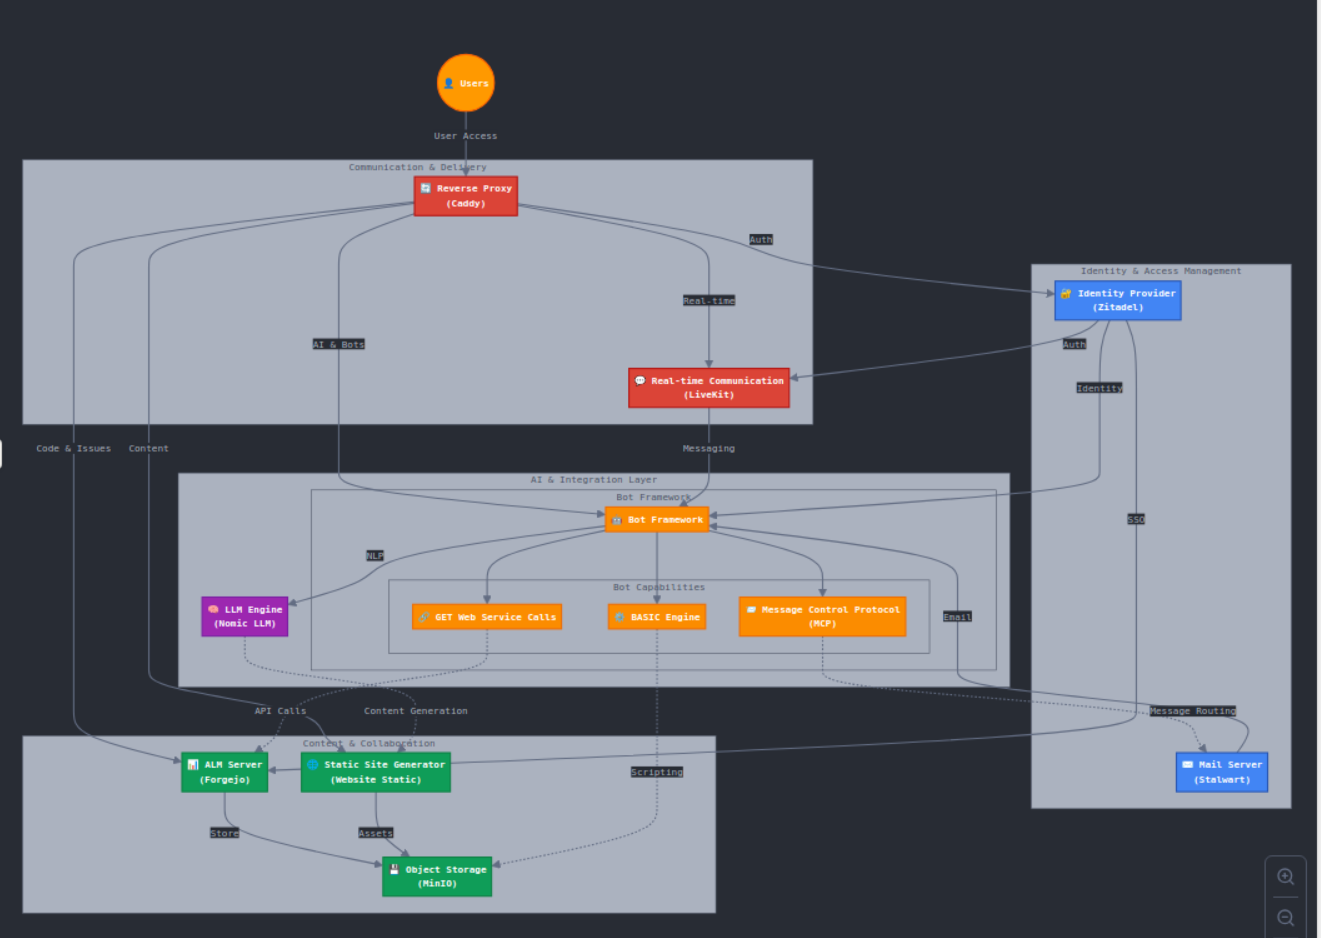Click the zoom in magnifier icon
This screenshot has width=1321, height=938.
(x=1285, y=877)
